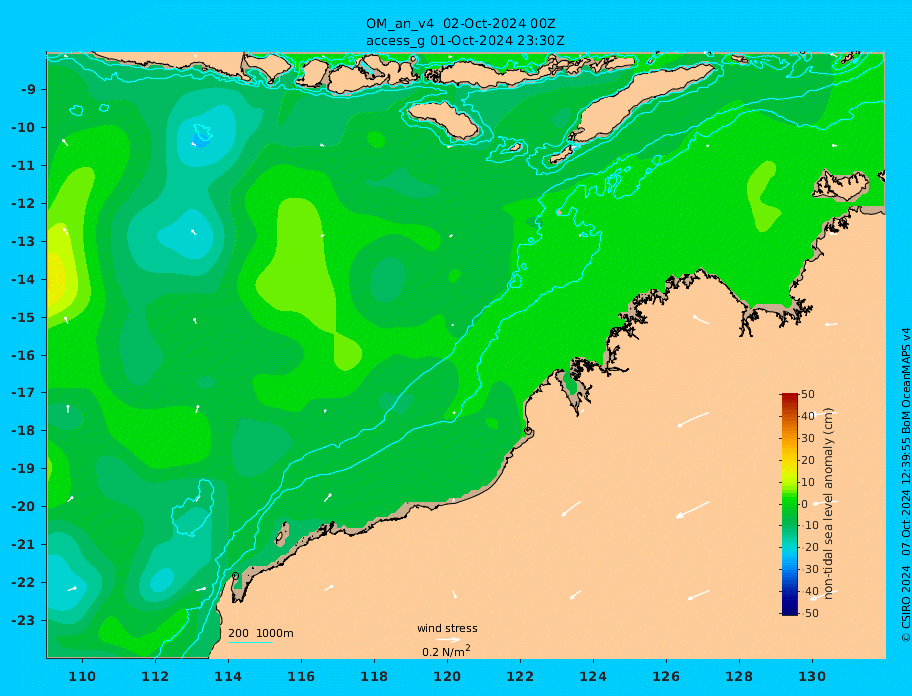This screenshot has height=696, width=912.
Task: Click the latitude label -13 on the left axis
Action: point(23,241)
